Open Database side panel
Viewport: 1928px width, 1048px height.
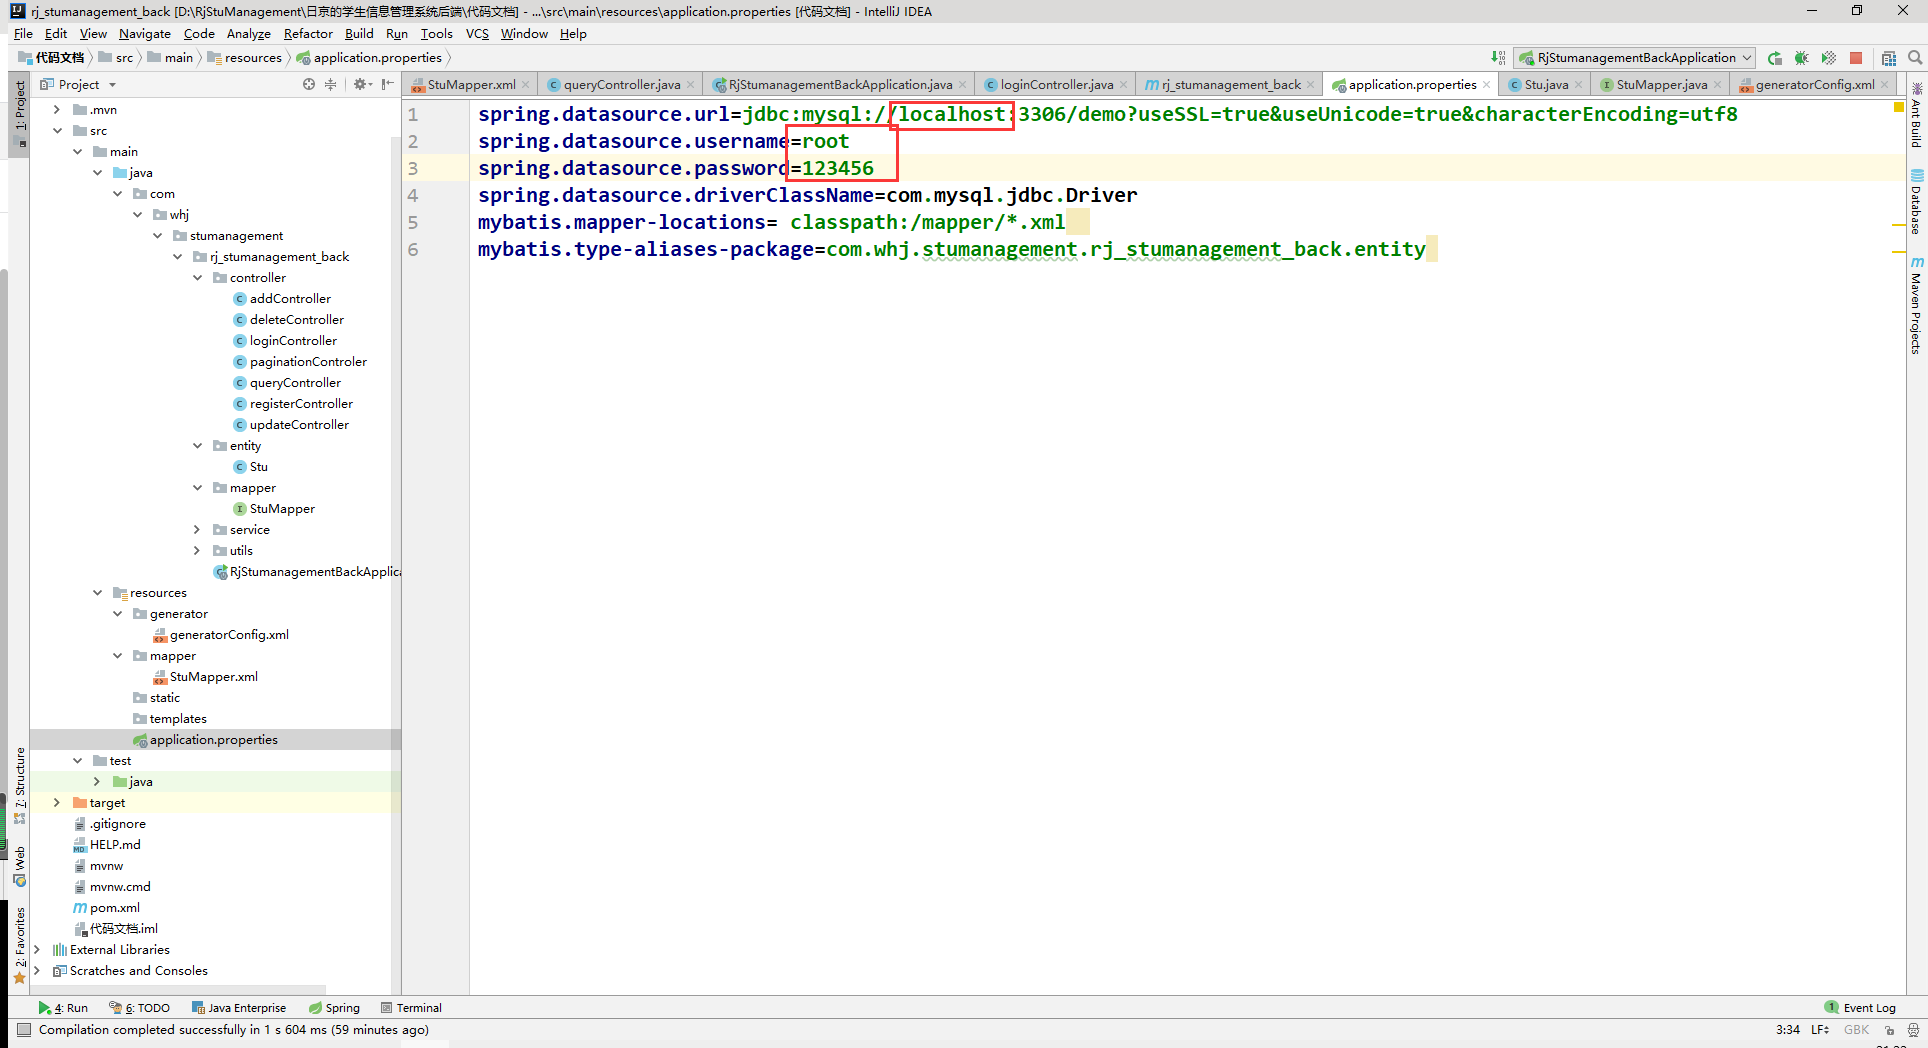pos(1916,202)
